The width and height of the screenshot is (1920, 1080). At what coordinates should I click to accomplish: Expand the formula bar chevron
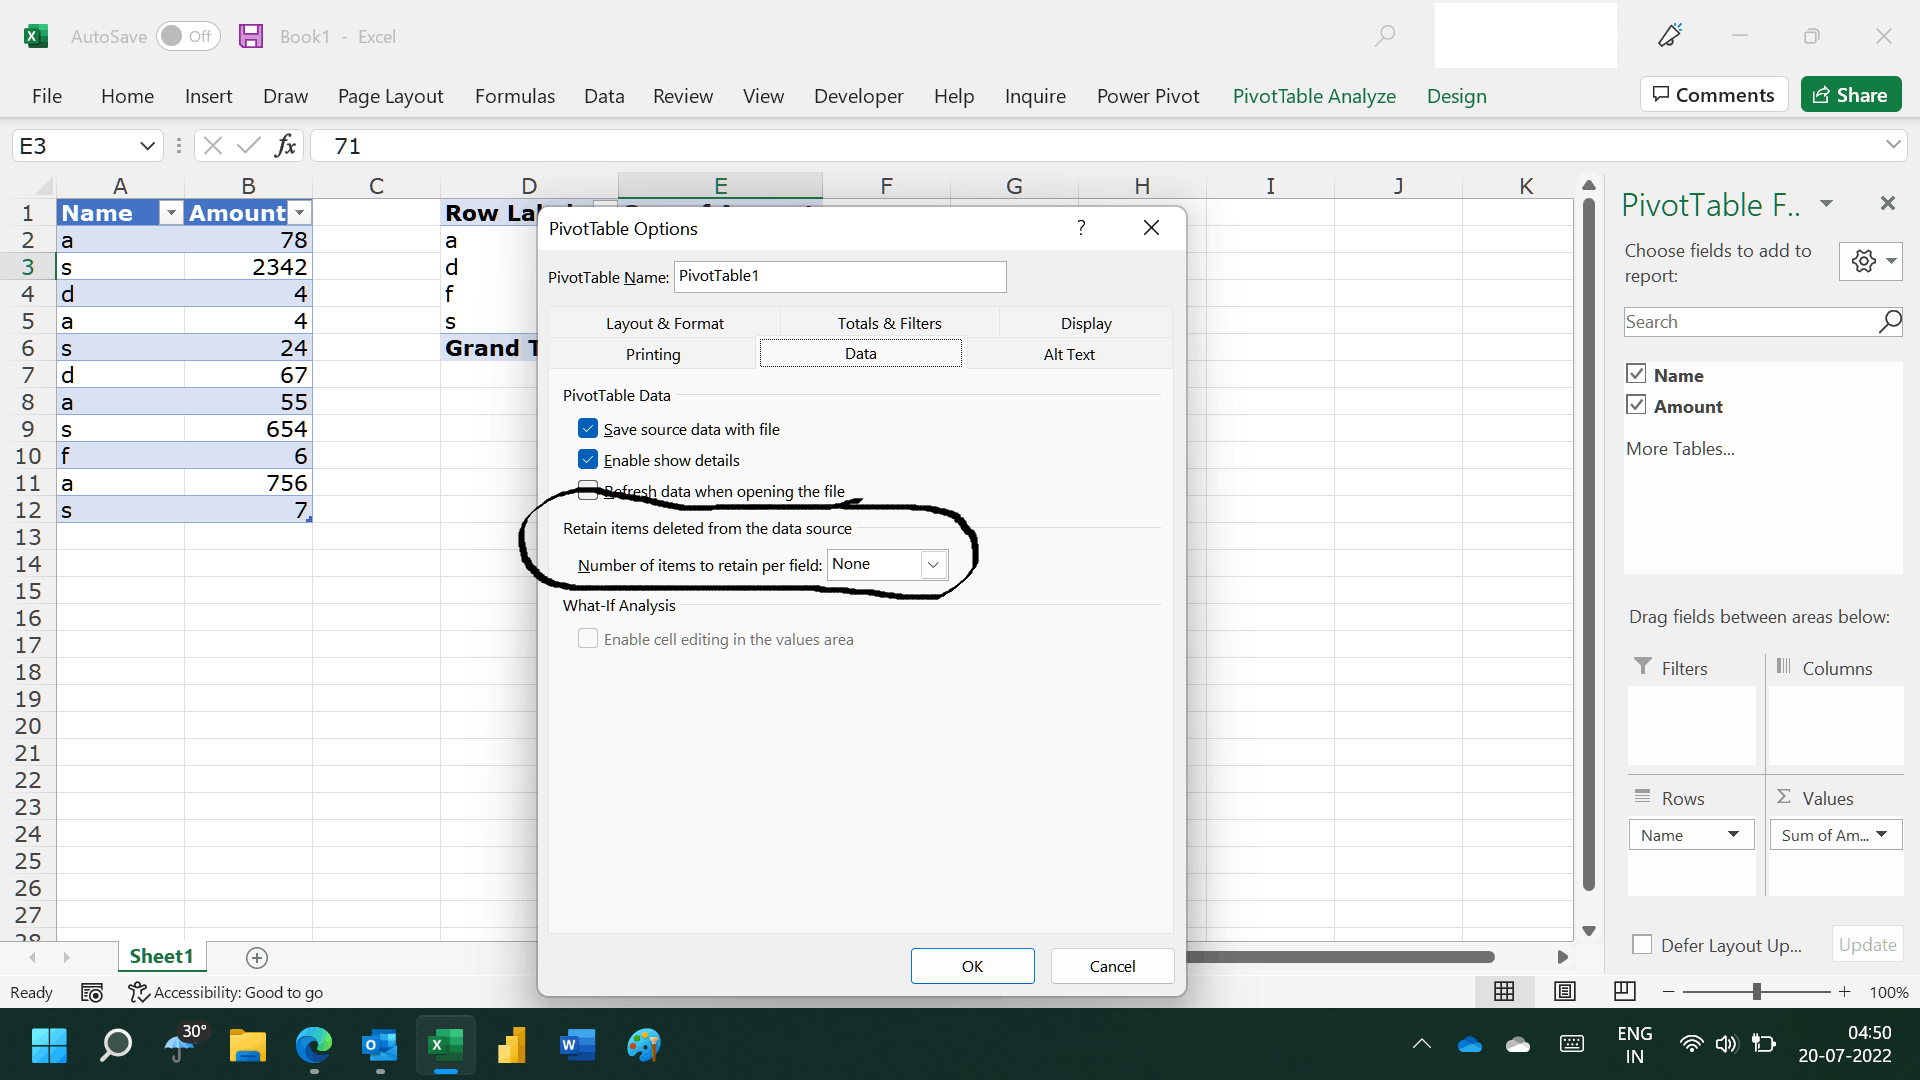(1893, 145)
